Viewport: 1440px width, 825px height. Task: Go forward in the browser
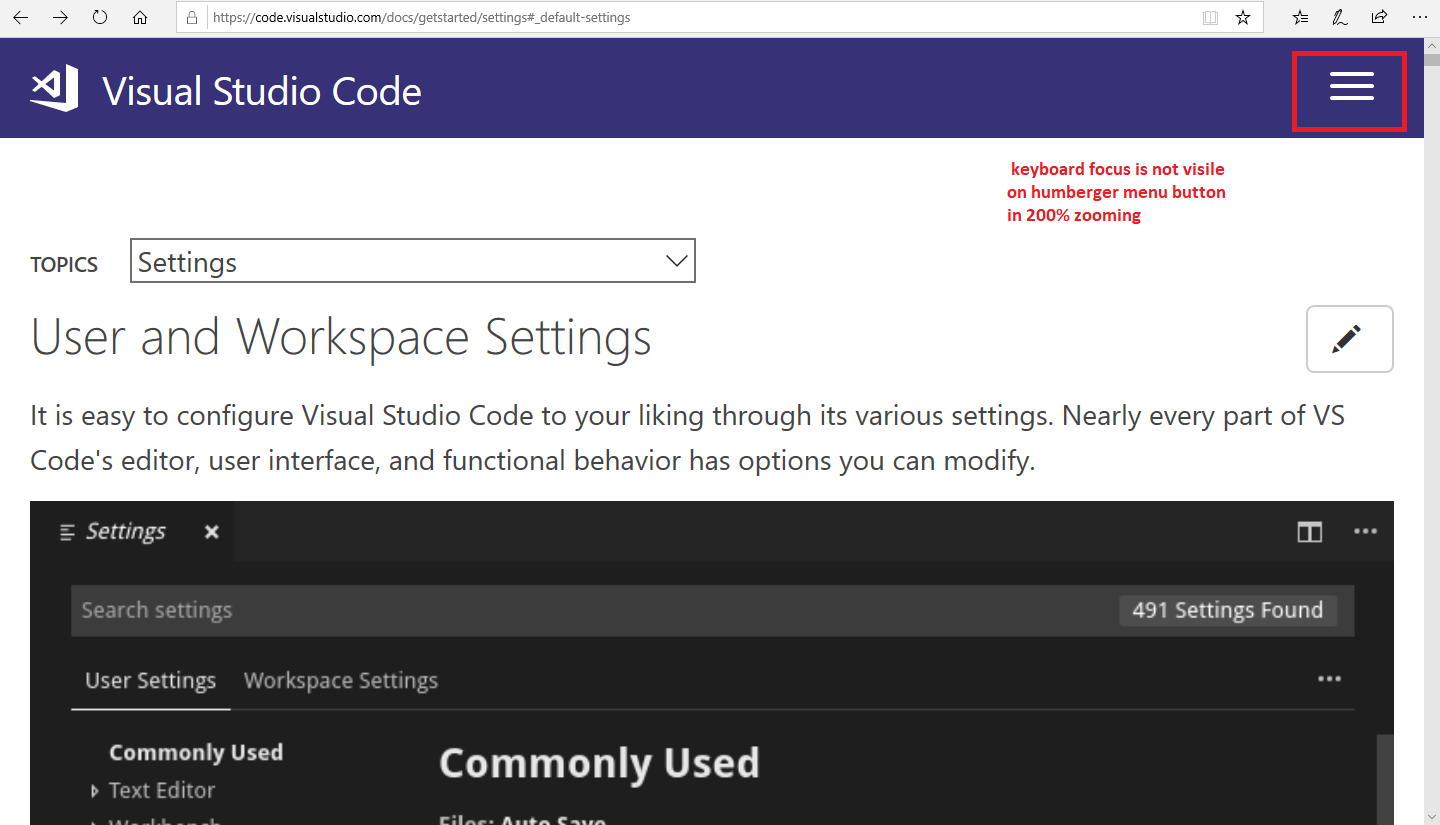point(60,17)
